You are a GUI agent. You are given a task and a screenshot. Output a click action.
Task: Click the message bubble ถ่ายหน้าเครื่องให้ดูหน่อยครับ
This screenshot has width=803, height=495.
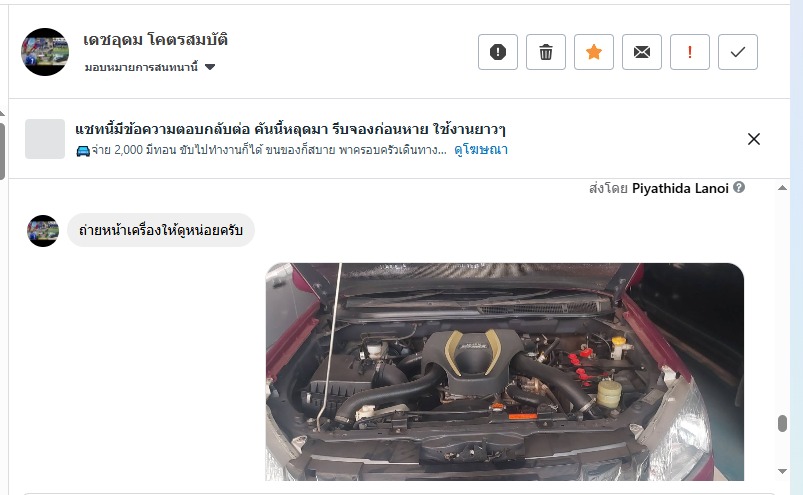[x=161, y=230]
